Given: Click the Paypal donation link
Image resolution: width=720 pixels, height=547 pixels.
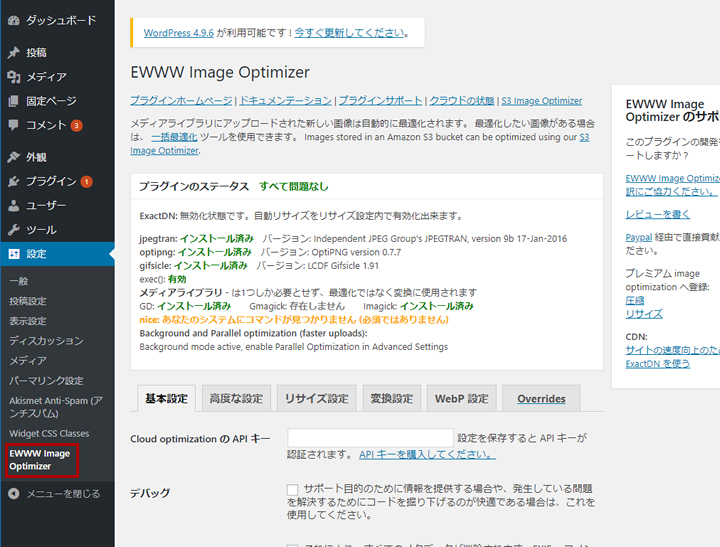Looking at the screenshot, I should (x=639, y=237).
